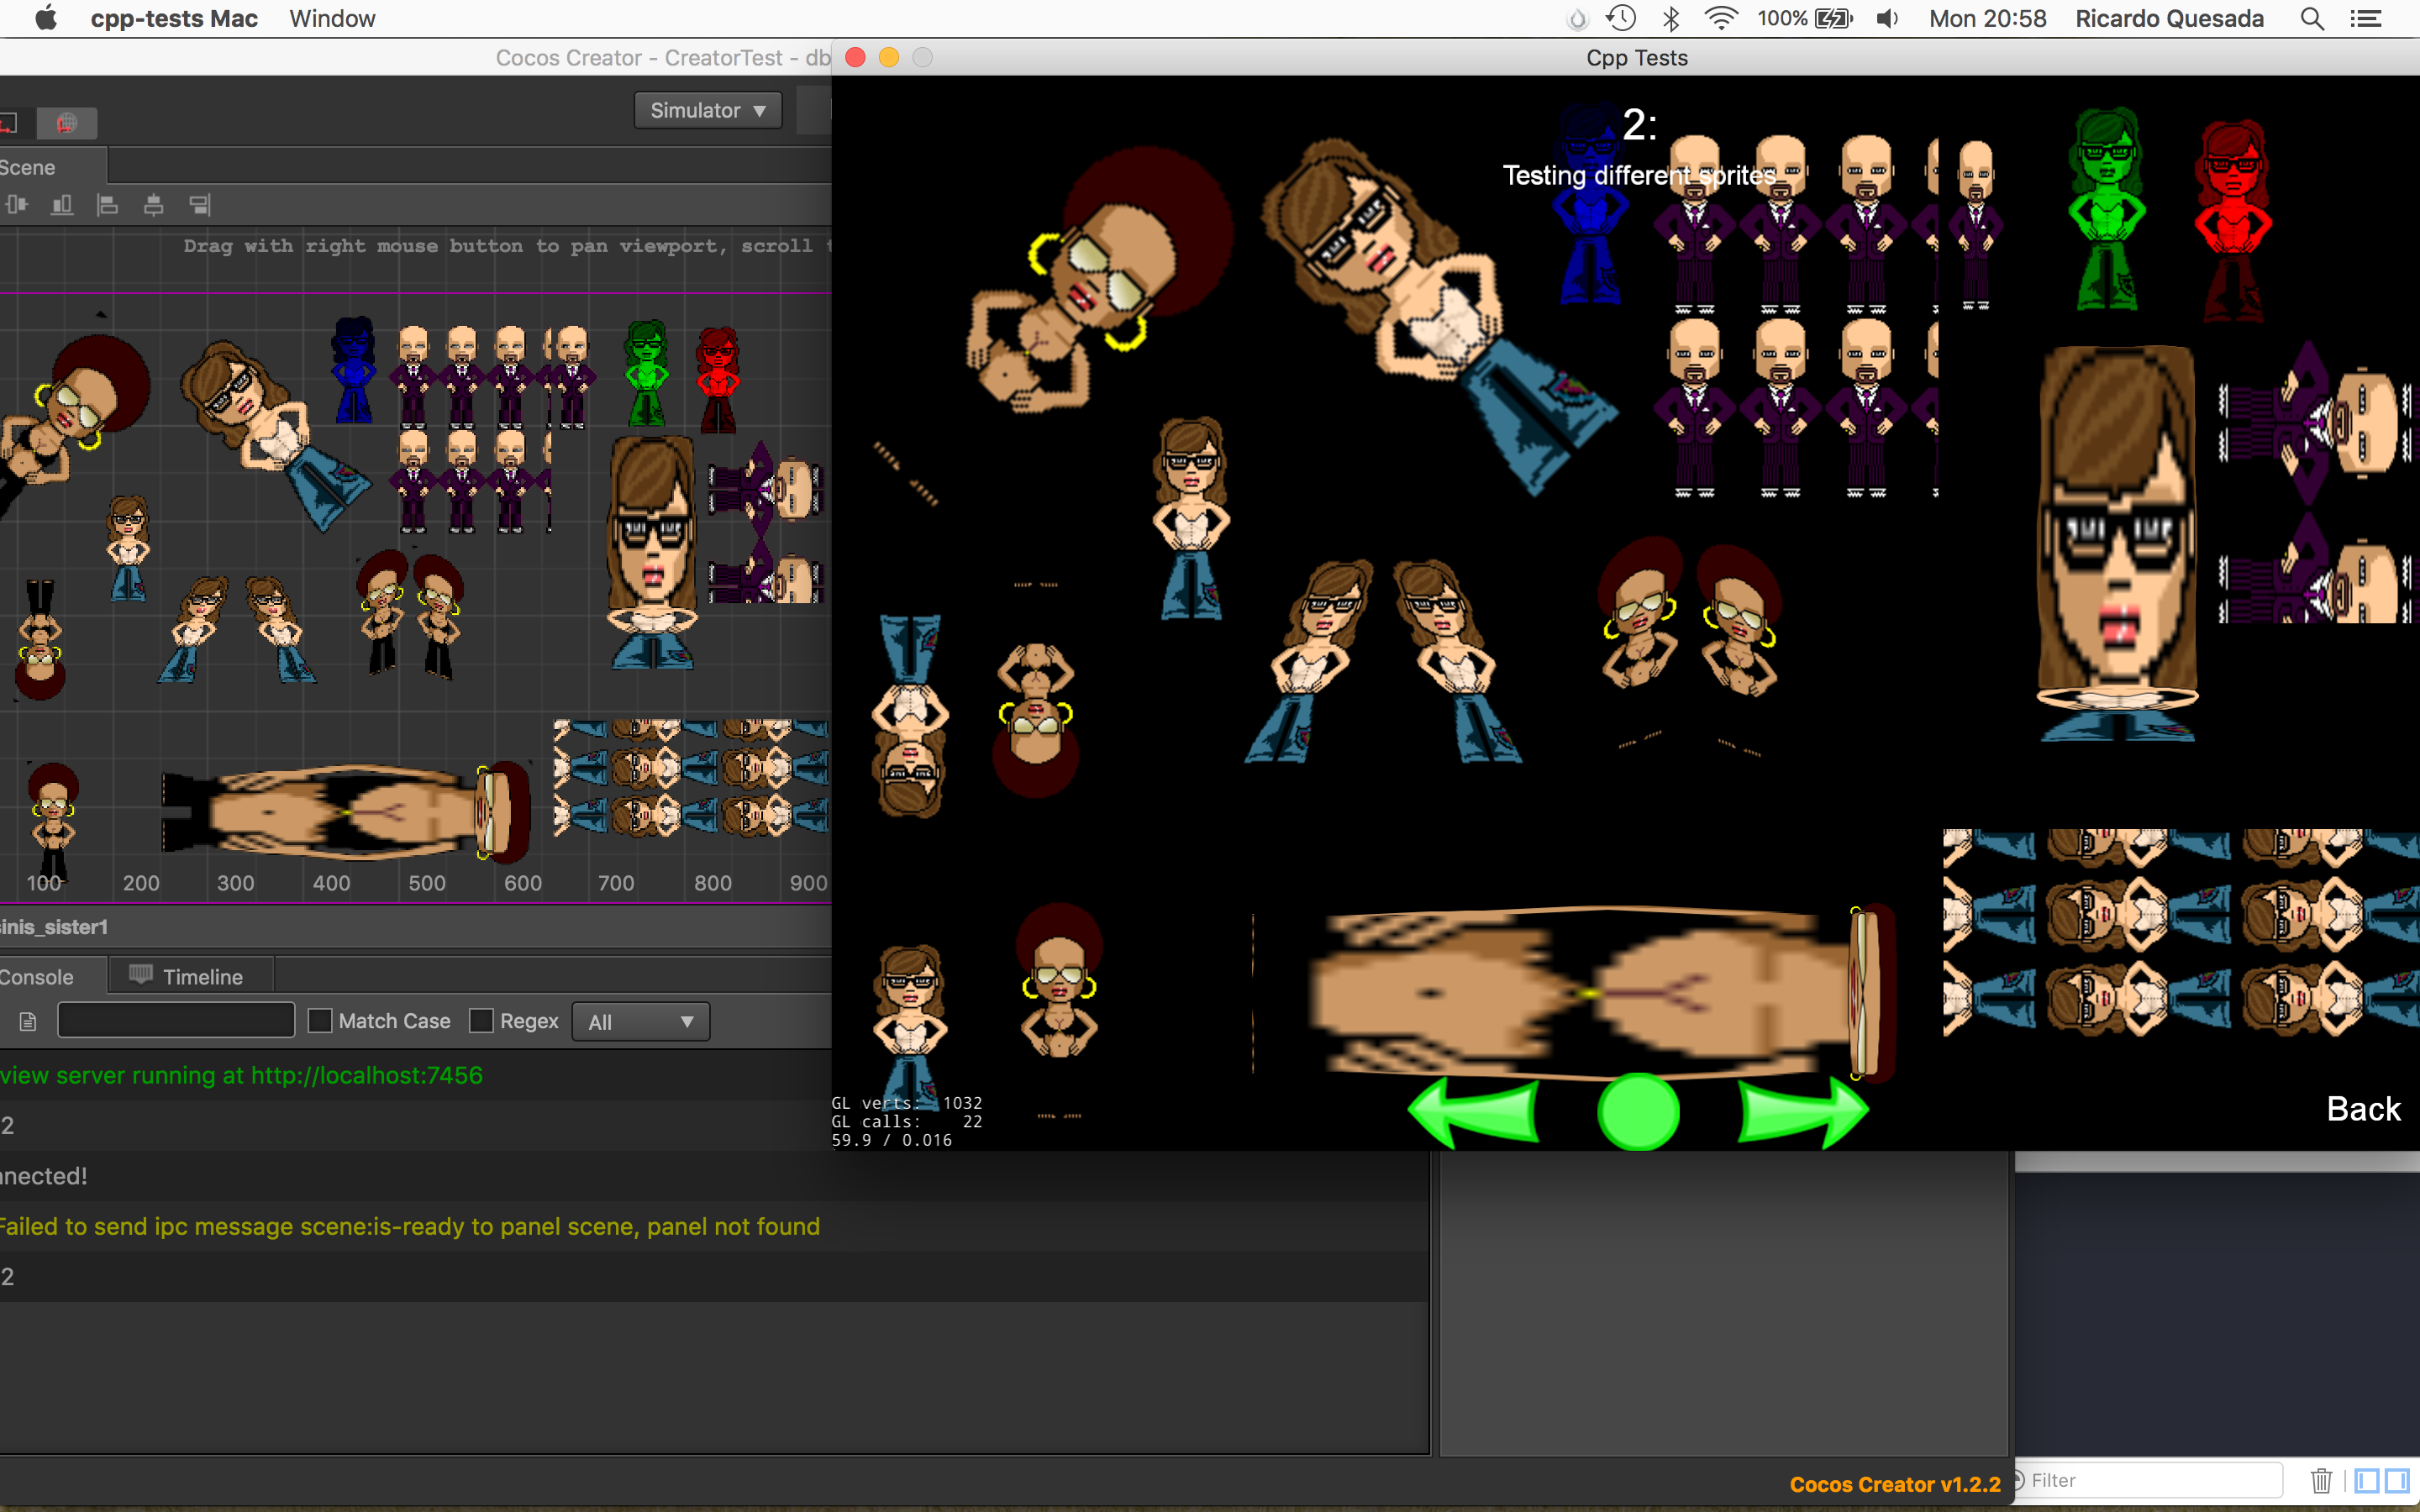Click the Filter text field

(x=2150, y=1480)
